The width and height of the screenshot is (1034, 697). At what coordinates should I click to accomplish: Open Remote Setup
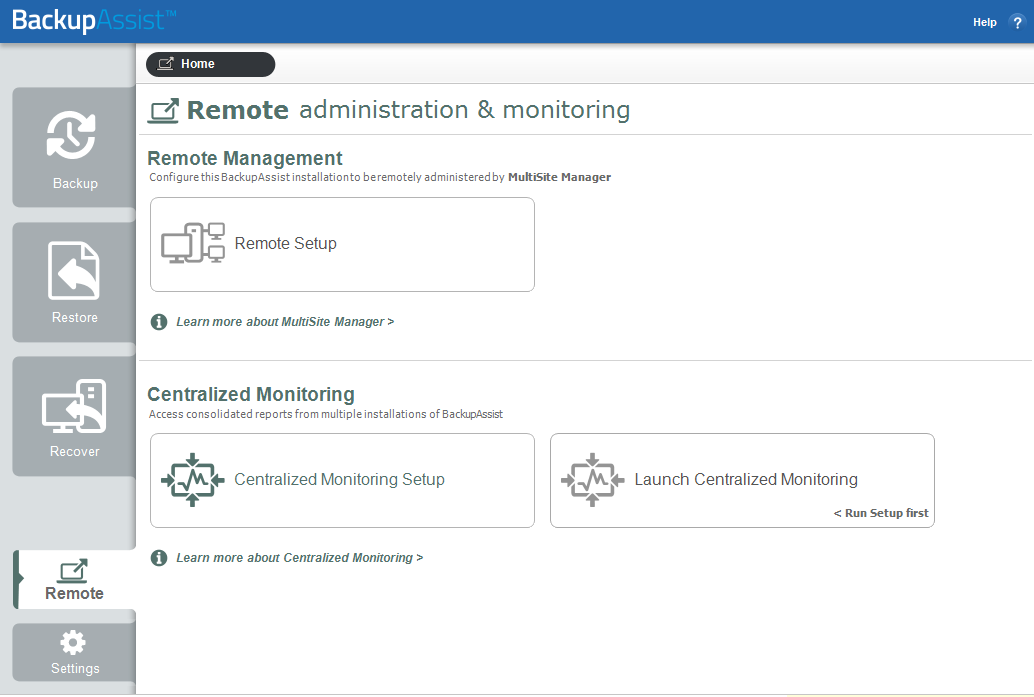pyautogui.click(x=342, y=245)
